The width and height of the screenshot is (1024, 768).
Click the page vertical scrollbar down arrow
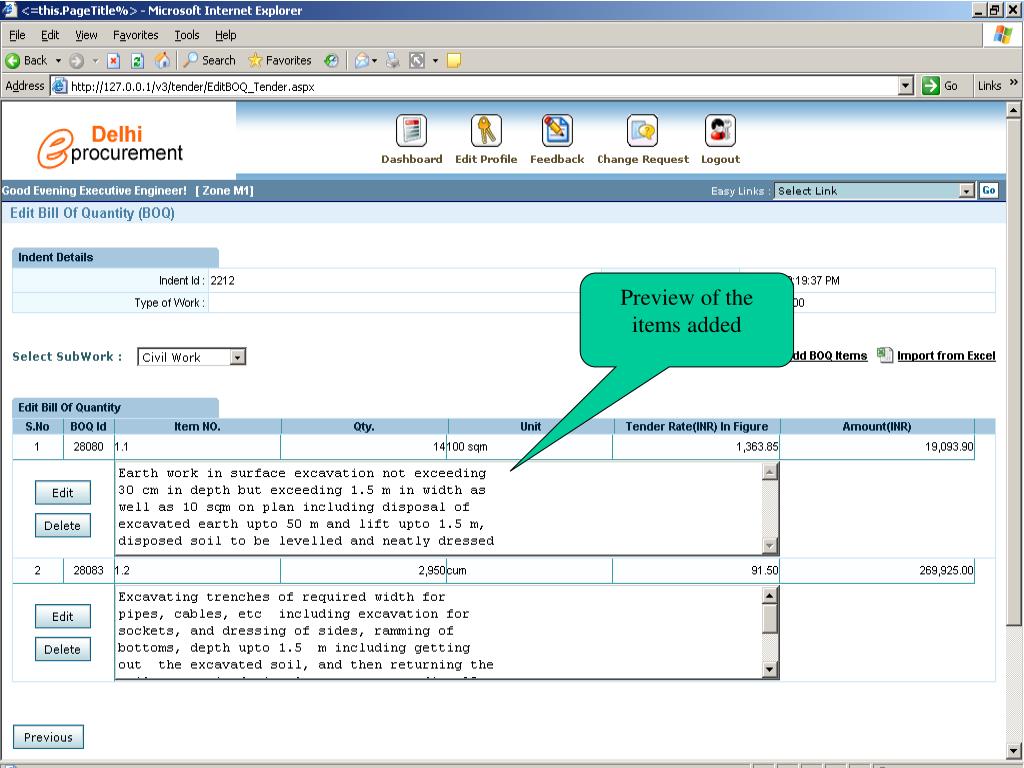click(1014, 751)
